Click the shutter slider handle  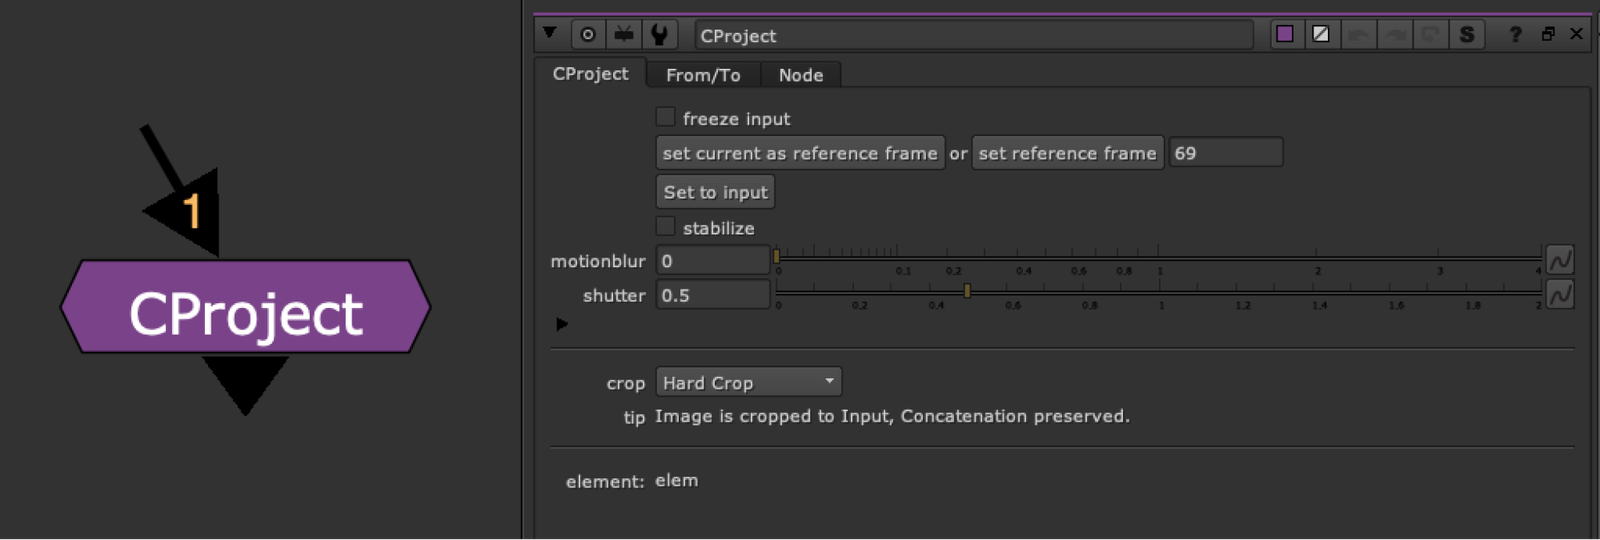tap(967, 291)
